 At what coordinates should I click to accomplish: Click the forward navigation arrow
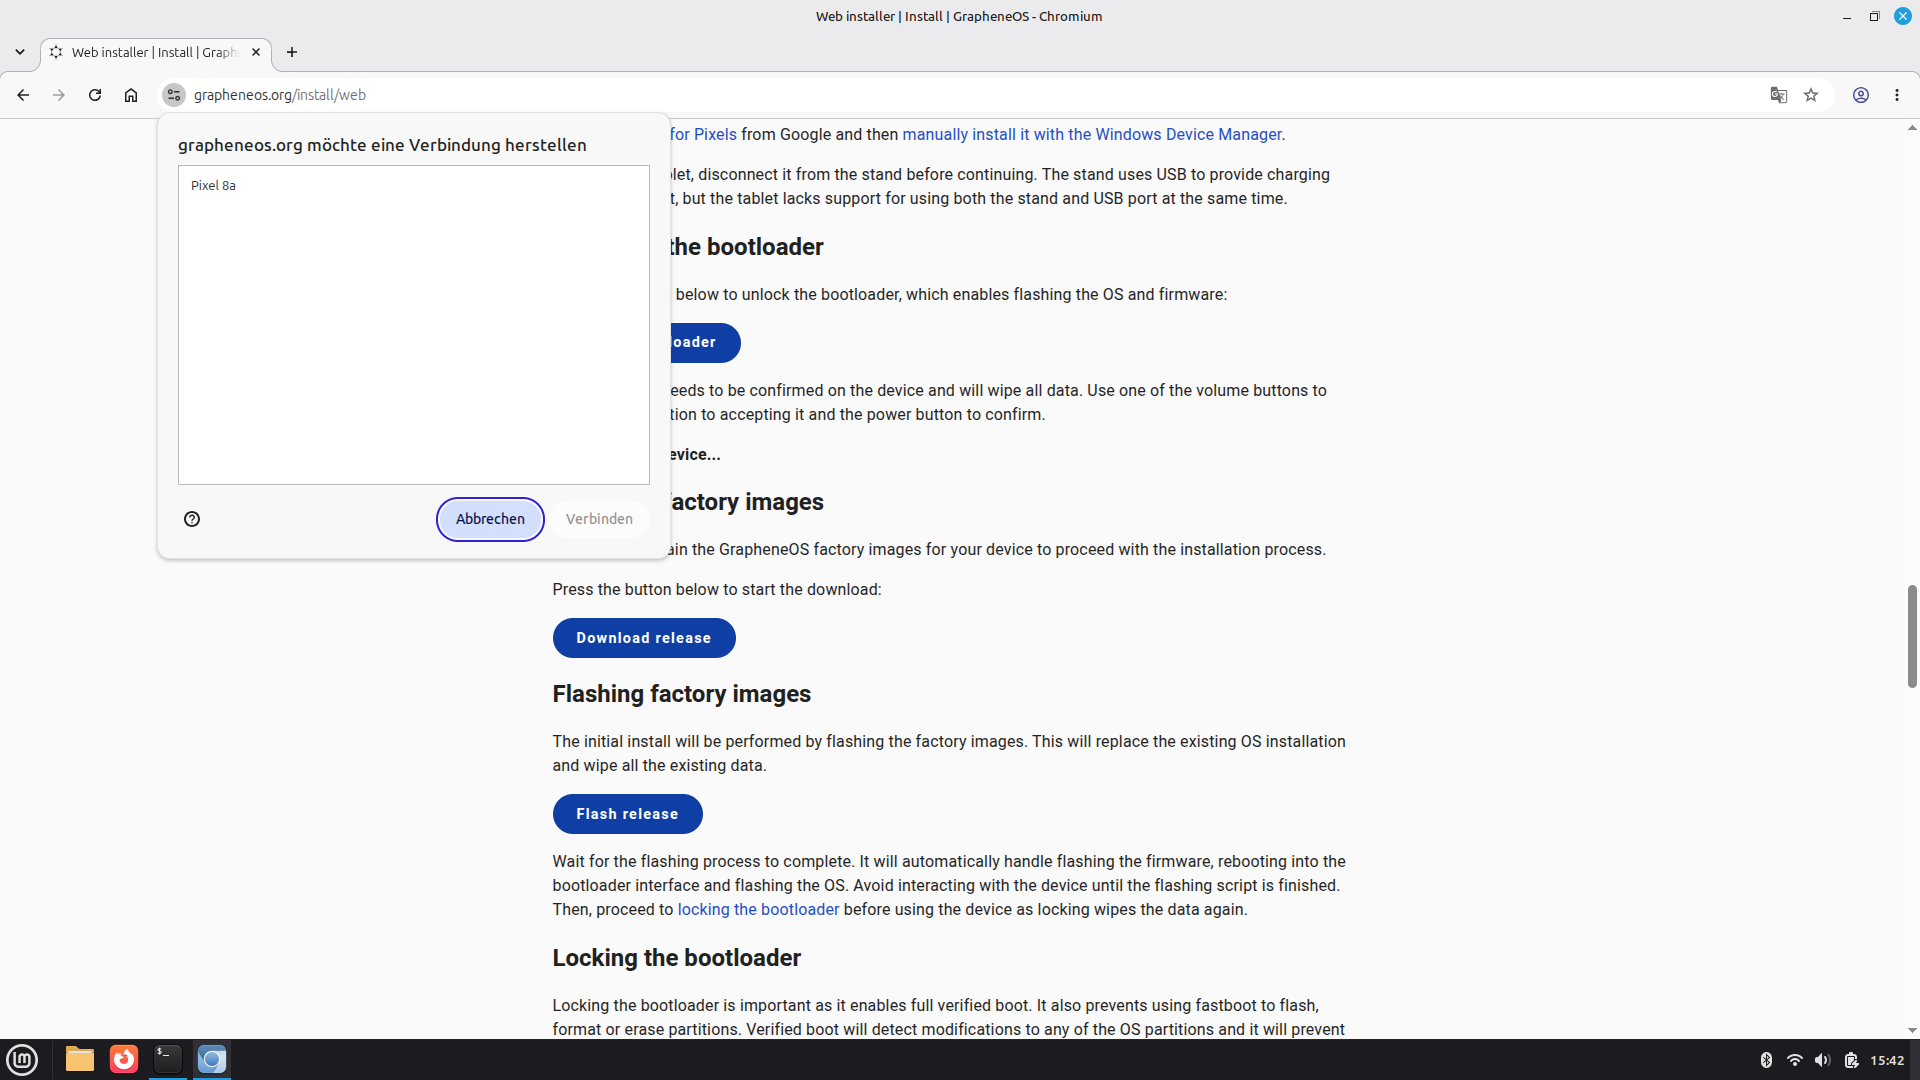point(59,95)
